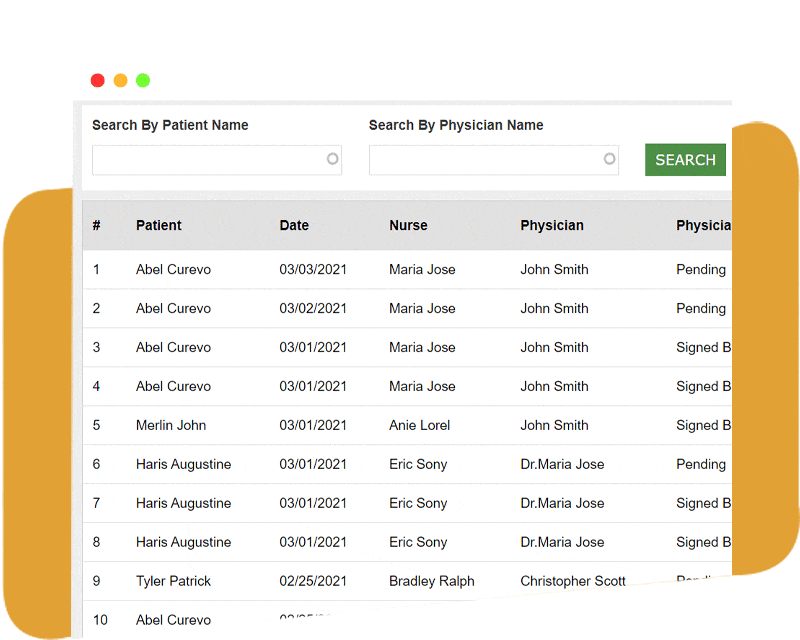
Task: Click Pending status in row 2
Action: (x=701, y=308)
